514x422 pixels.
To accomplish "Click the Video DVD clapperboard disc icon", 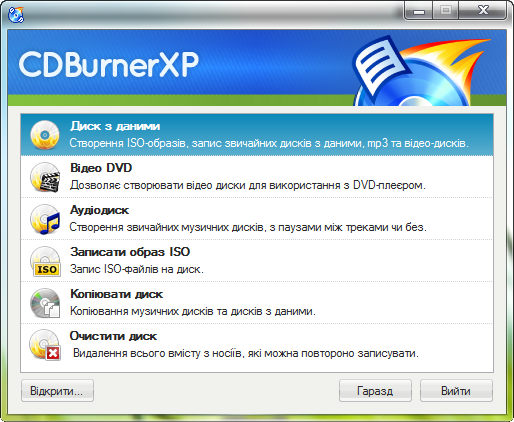I will (45, 177).
